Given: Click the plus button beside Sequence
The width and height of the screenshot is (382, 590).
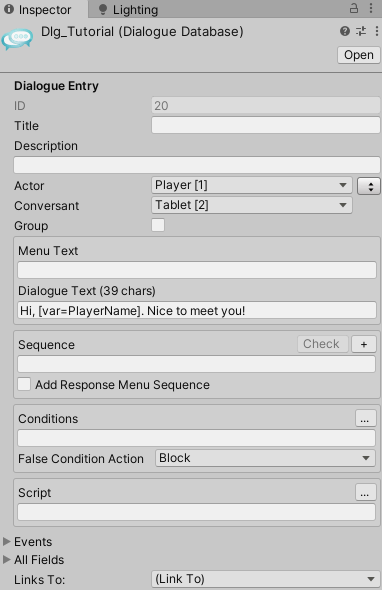Looking at the screenshot, I should (364, 344).
